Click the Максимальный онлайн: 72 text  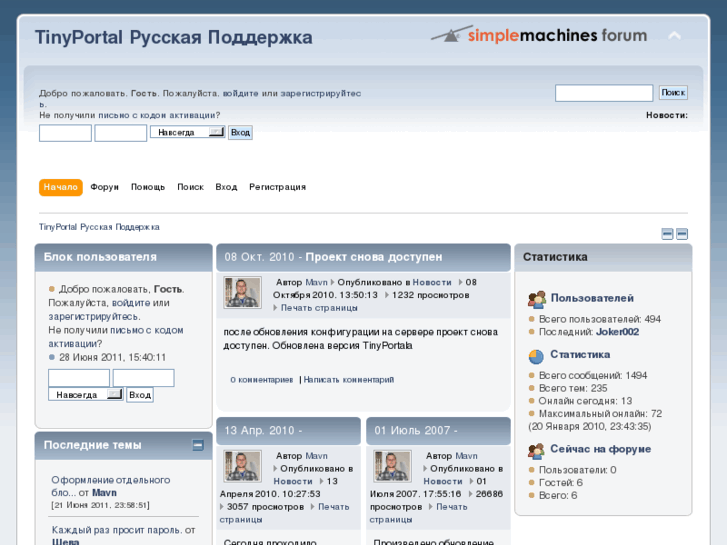click(600, 414)
